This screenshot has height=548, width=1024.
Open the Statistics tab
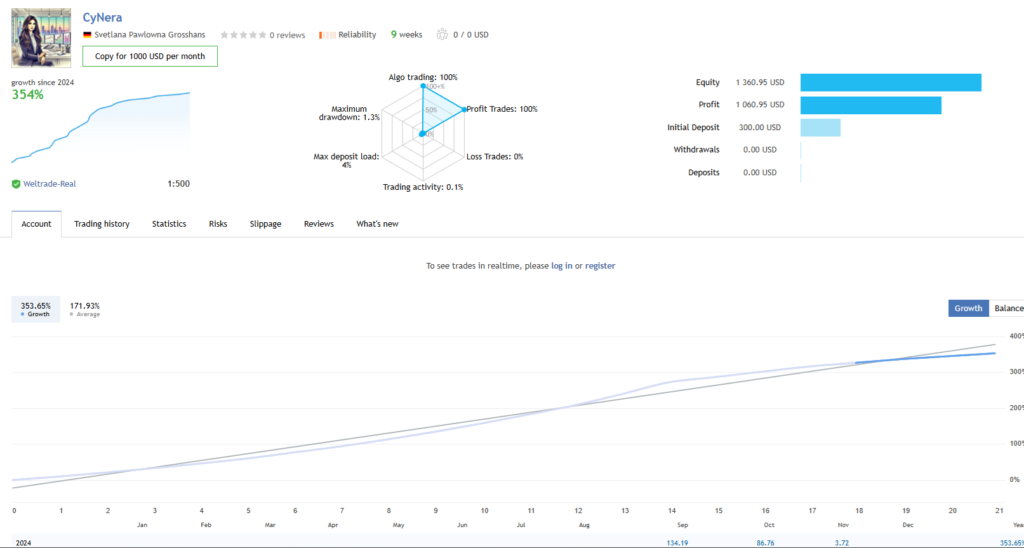tap(169, 224)
